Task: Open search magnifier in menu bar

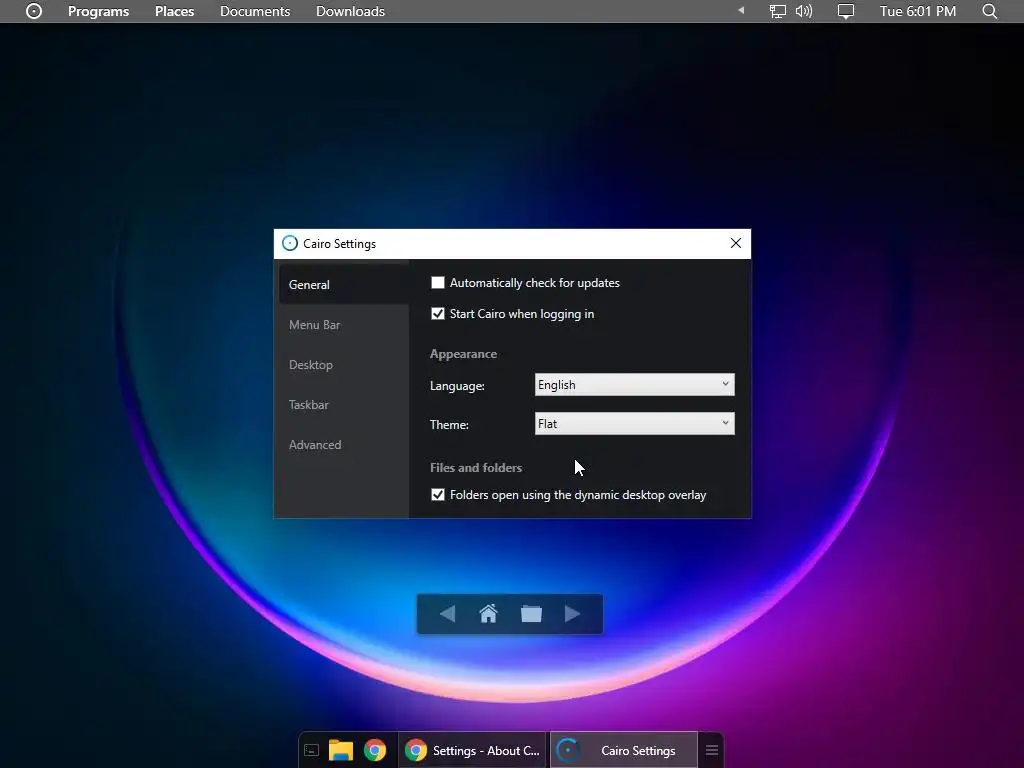Action: 990,11
